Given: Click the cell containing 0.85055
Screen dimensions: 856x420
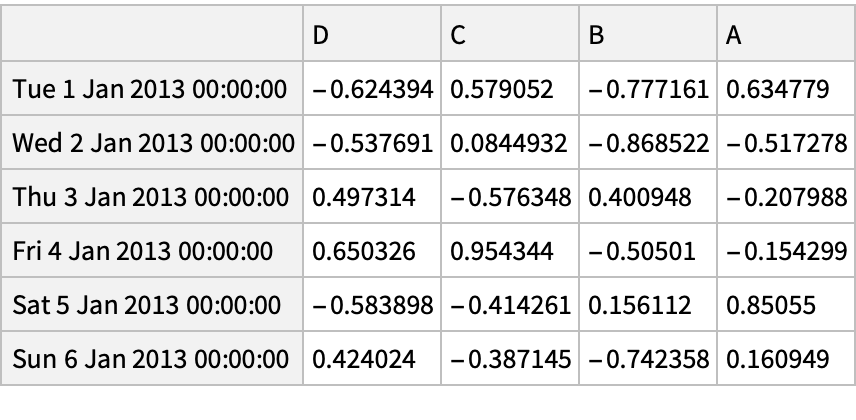Looking at the screenshot, I should [x=784, y=304].
